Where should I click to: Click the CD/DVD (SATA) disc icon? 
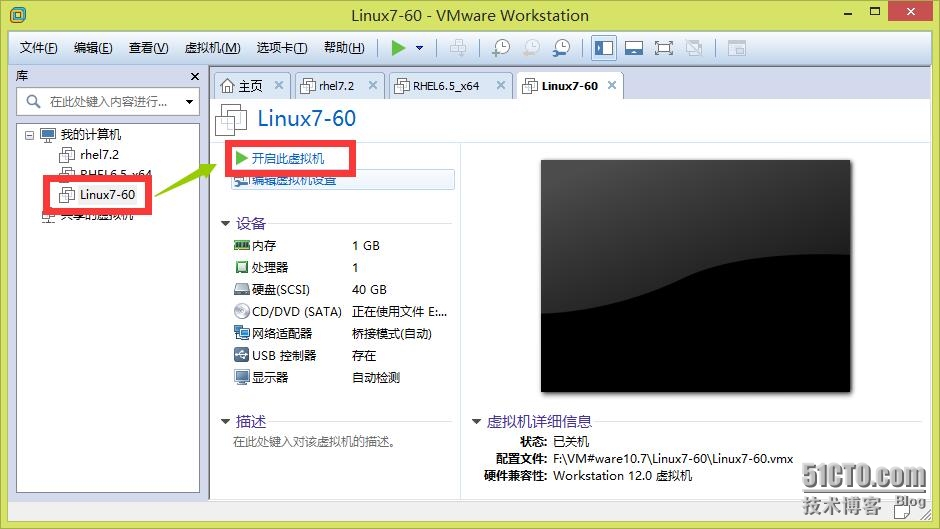click(242, 311)
